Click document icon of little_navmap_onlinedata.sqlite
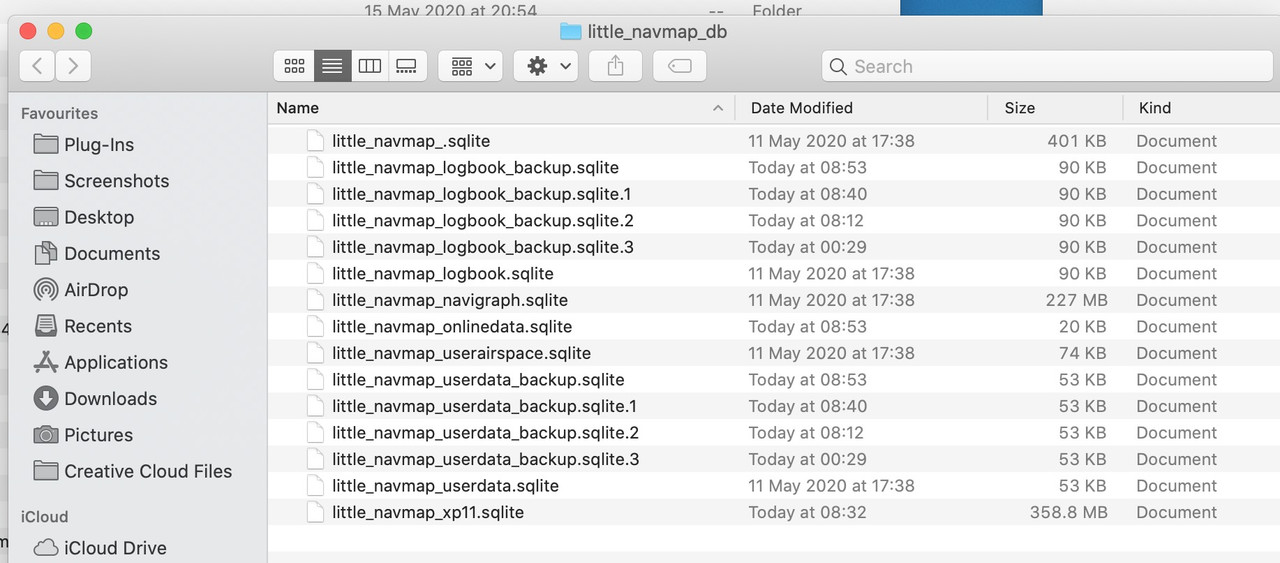 (315, 327)
